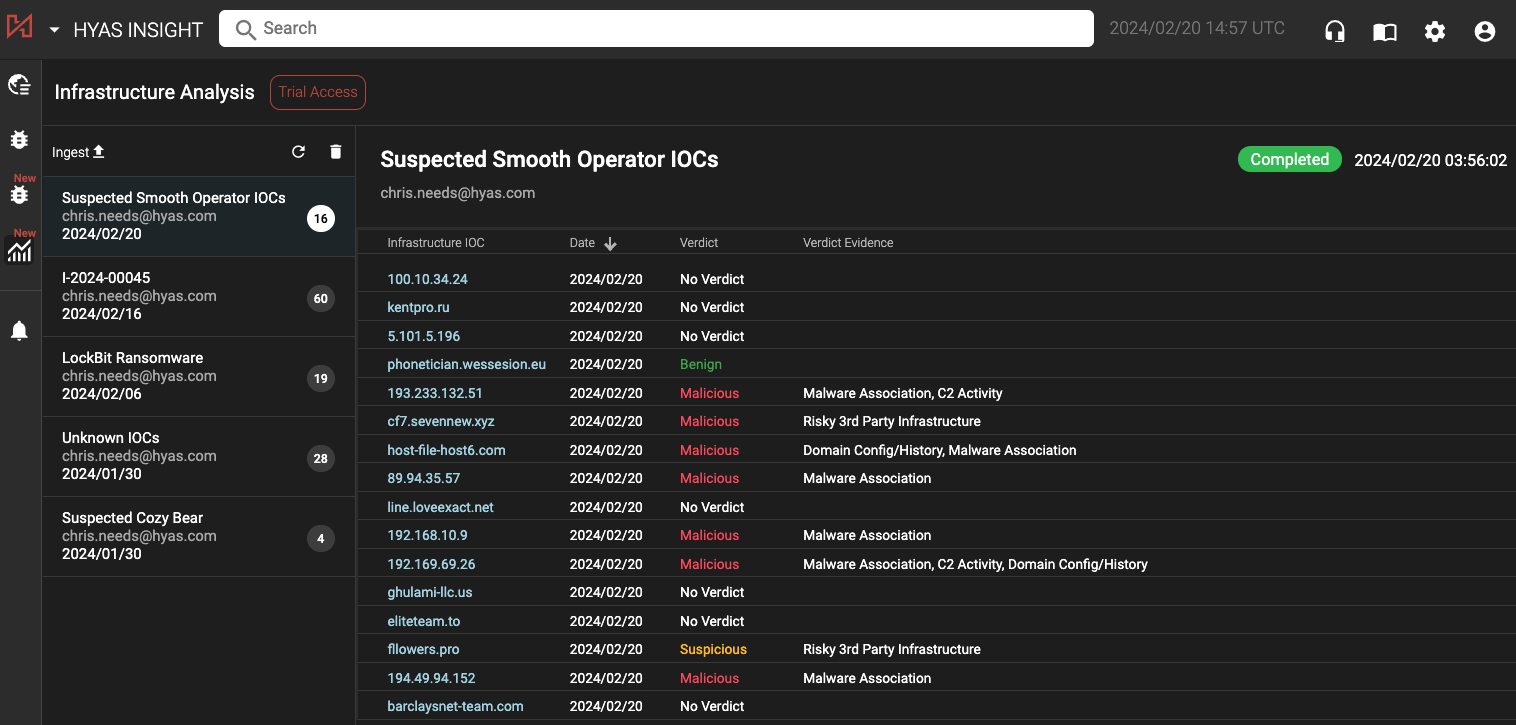Click into the Search field

(x=656, y=28)
